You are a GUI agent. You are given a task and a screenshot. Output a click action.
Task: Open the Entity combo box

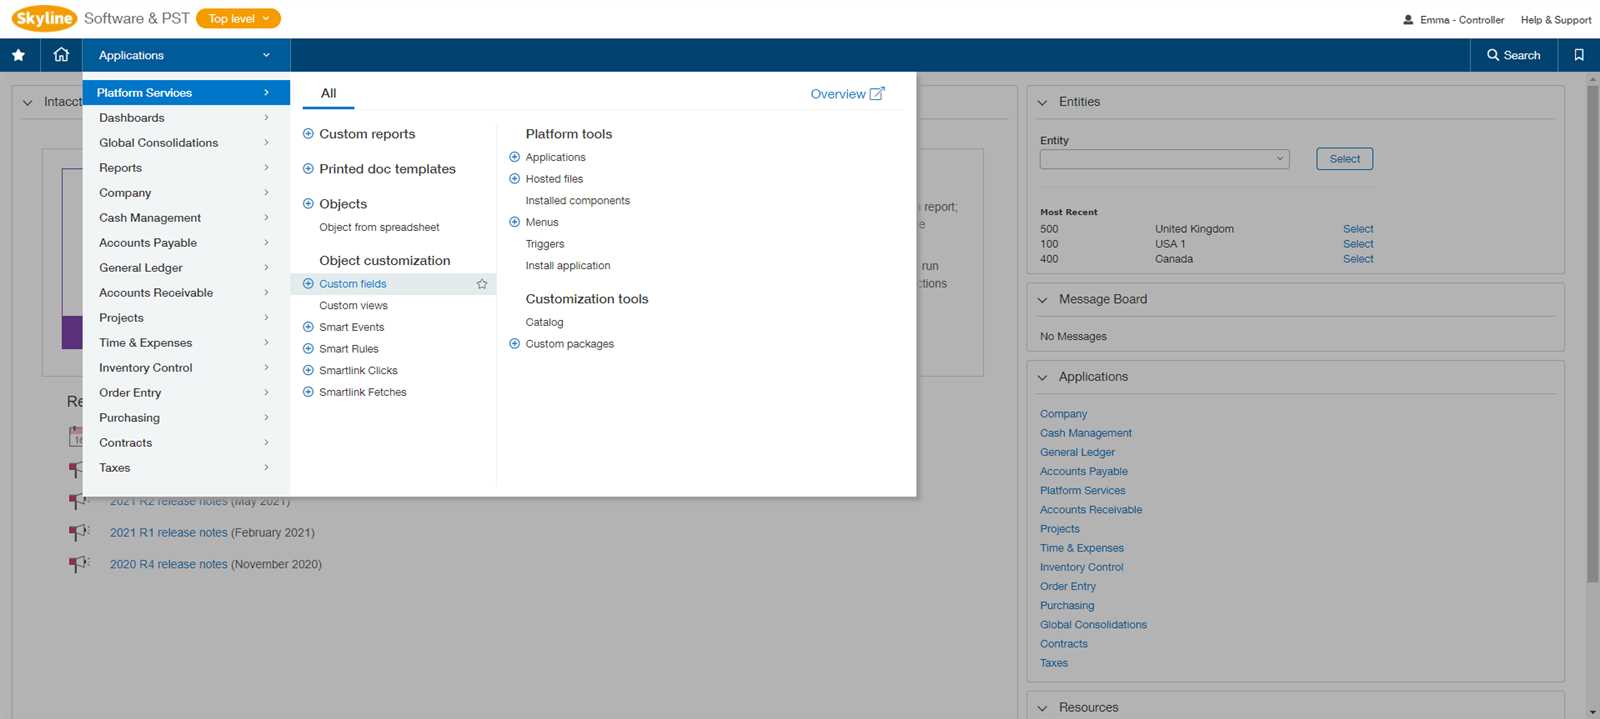coord(1164,159)
